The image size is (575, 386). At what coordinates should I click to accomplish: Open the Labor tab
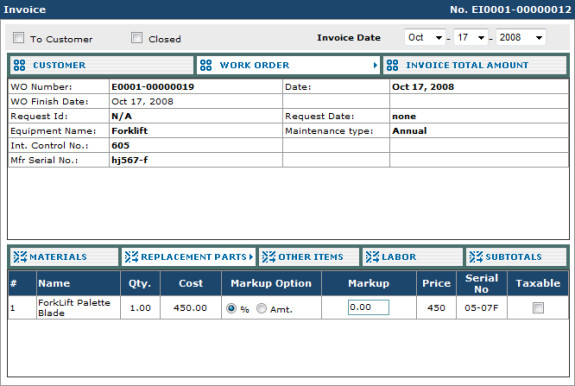(413, 257)
